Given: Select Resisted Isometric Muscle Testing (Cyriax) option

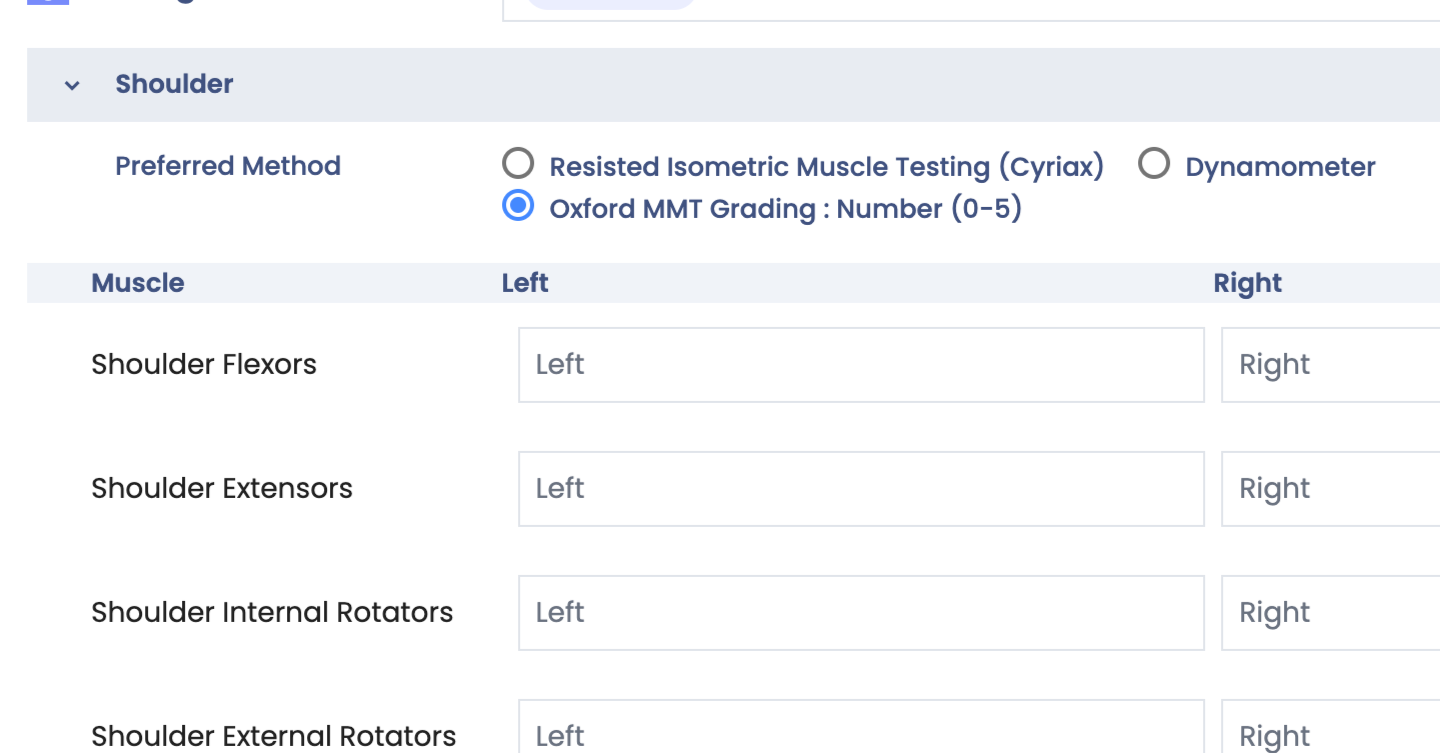Looking at the screenshot, I should (518, 163).
